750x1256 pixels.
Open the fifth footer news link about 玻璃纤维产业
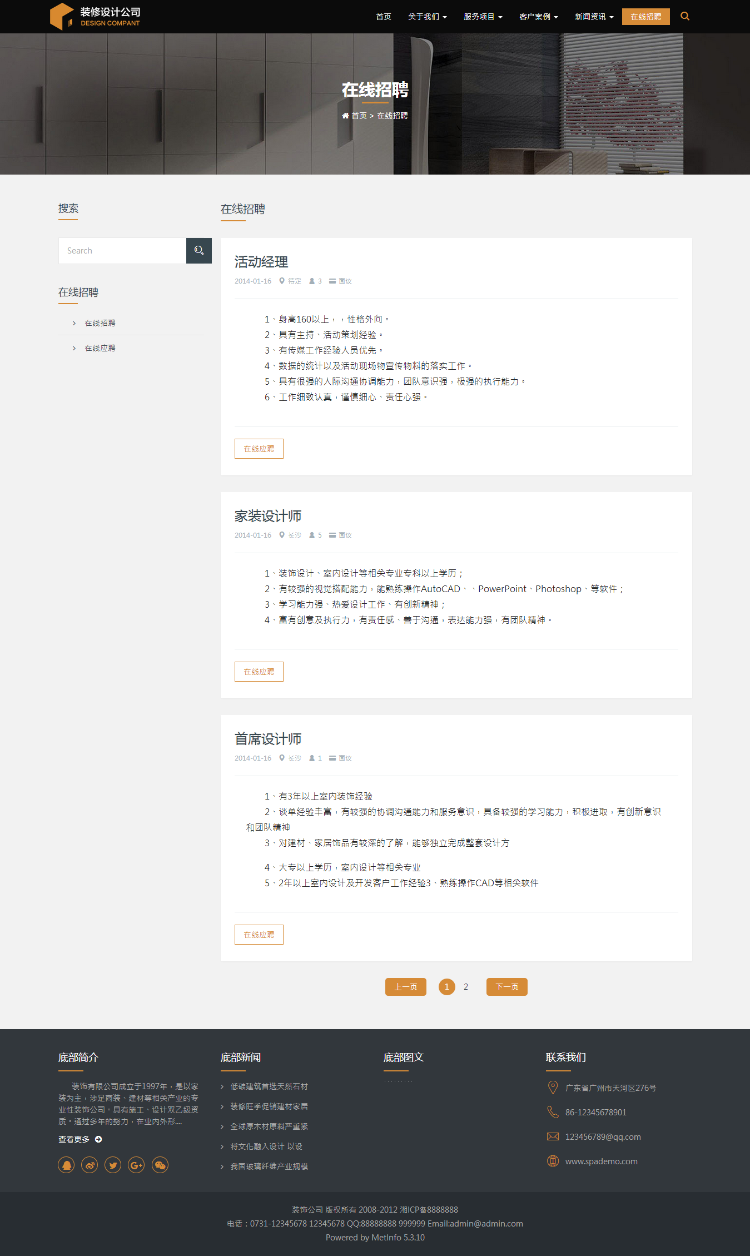pos(269,1166)
